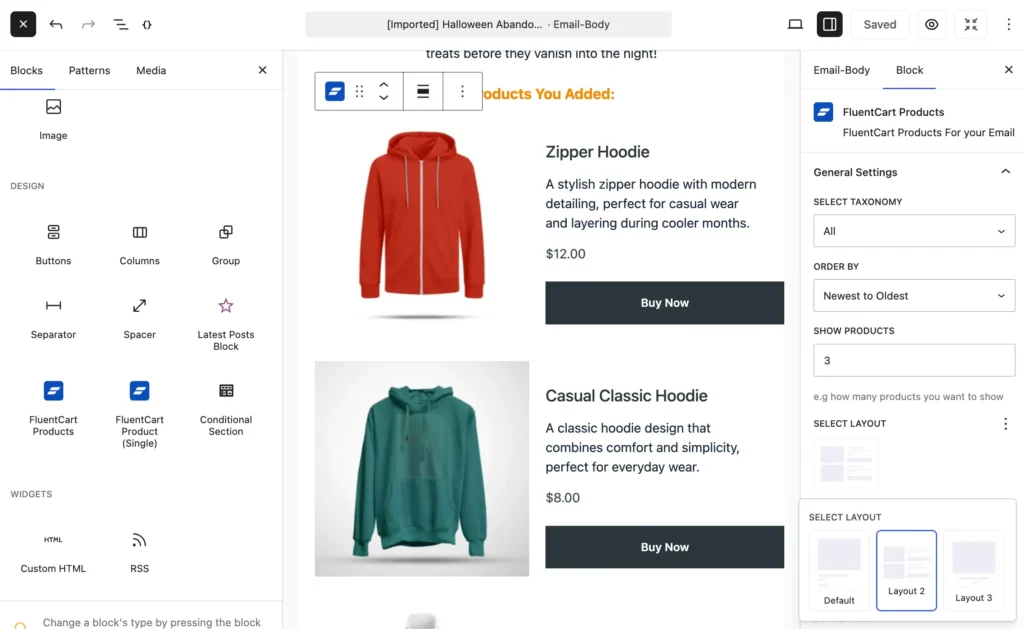Open the document overview list icon
The width and height of the screenshot is (1024, 629).
coord(121,24)
